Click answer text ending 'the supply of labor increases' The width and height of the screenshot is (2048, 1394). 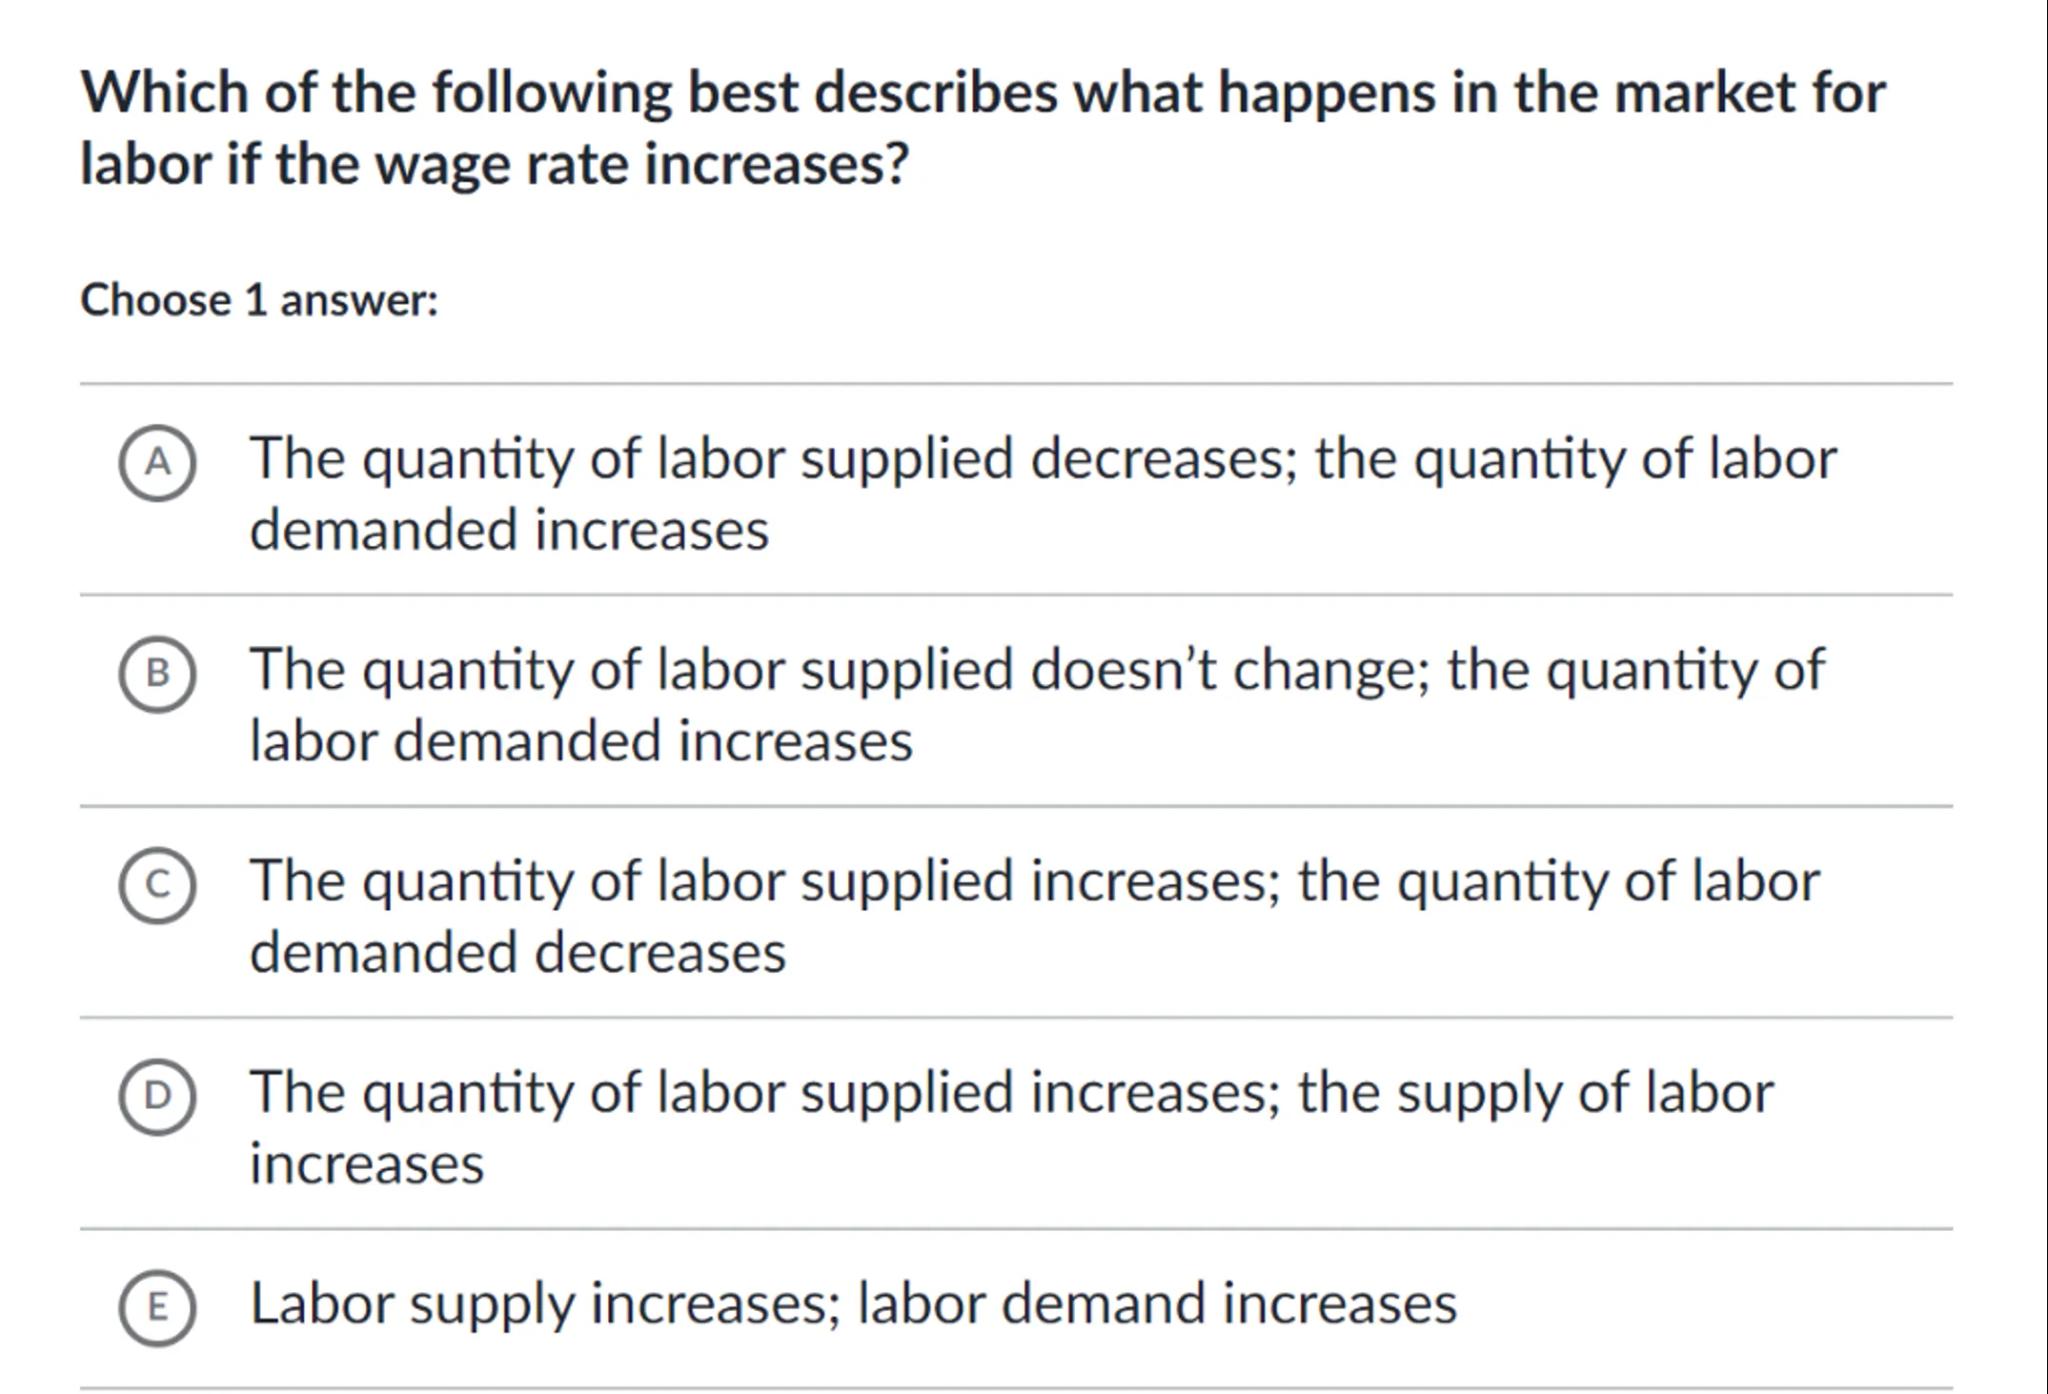(1010, 1093)
